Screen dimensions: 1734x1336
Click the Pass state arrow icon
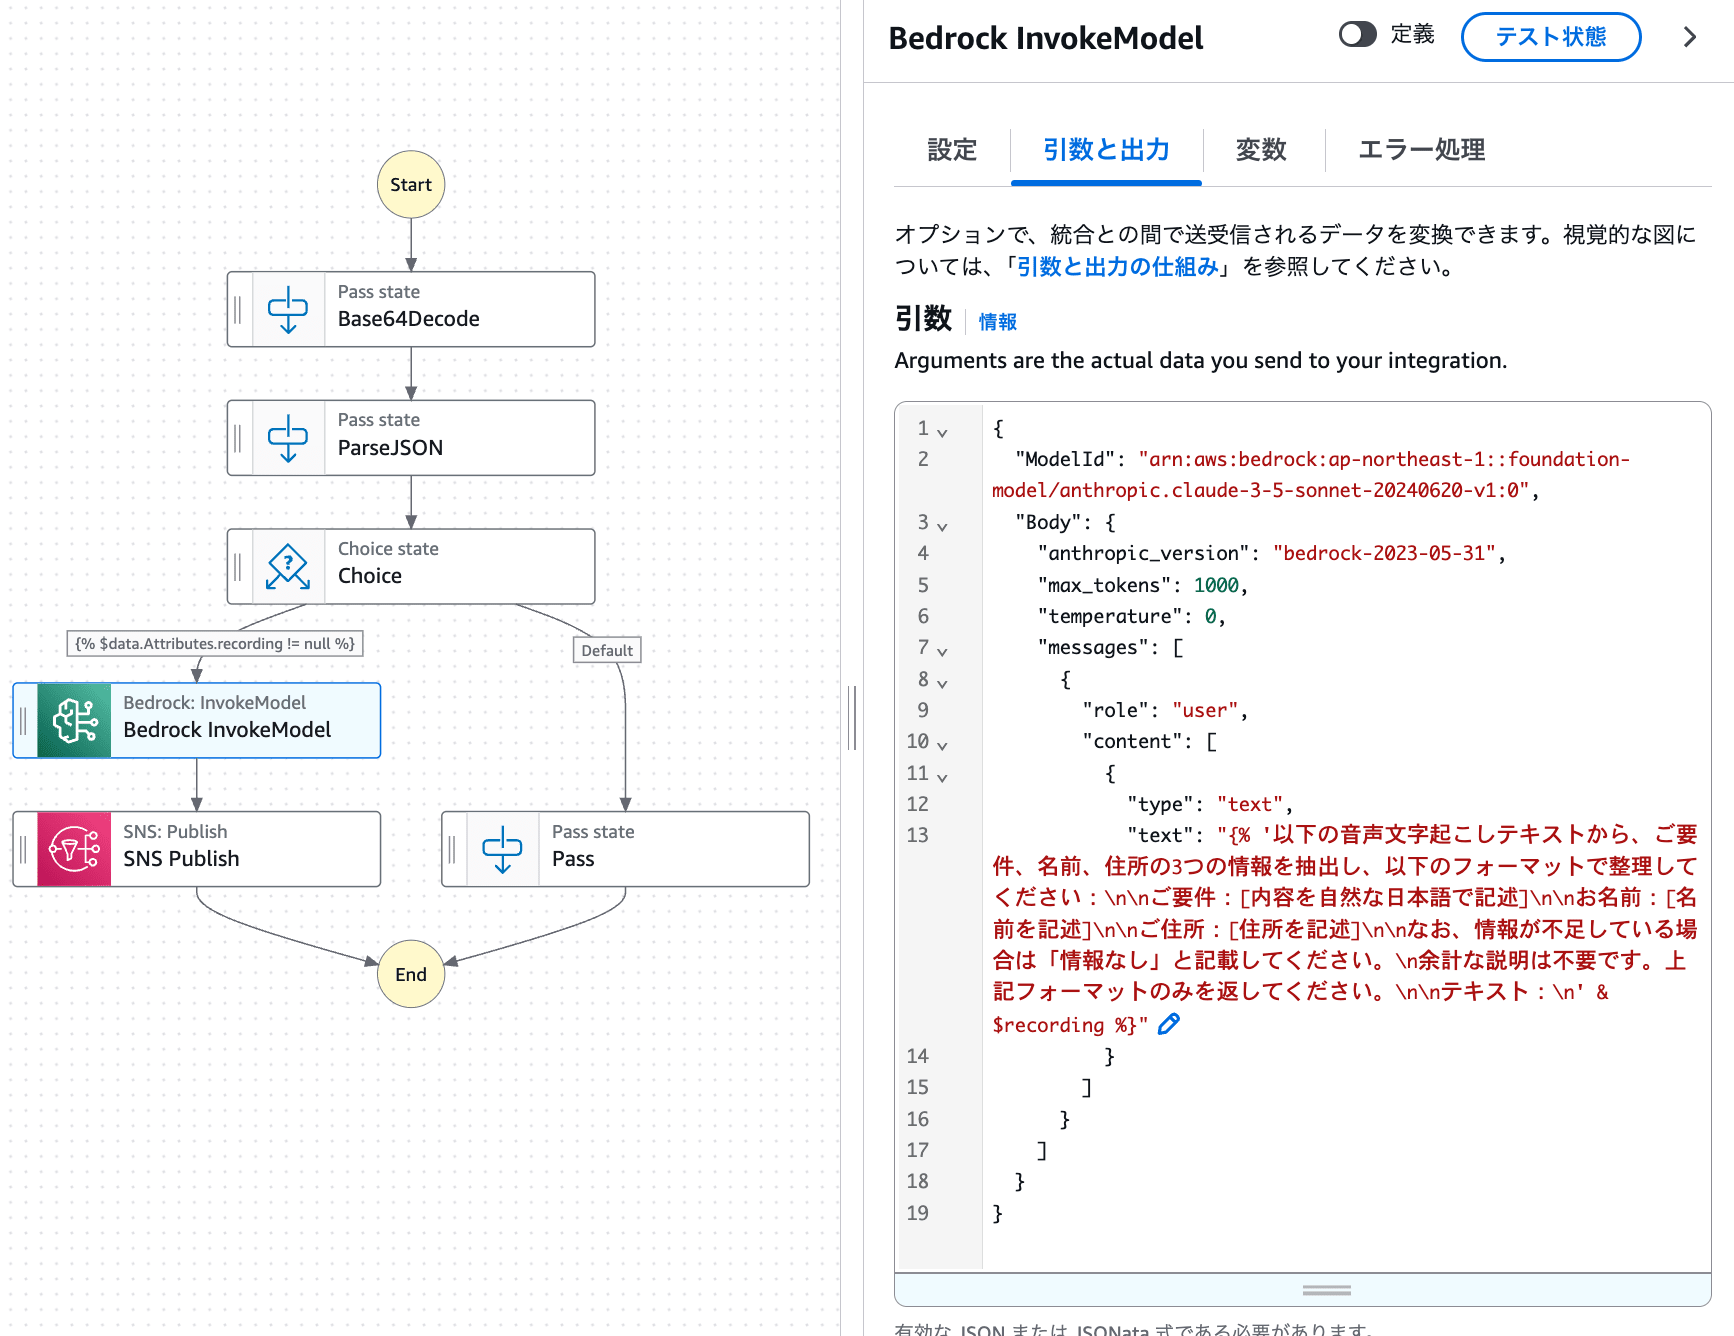coord(502,849)
